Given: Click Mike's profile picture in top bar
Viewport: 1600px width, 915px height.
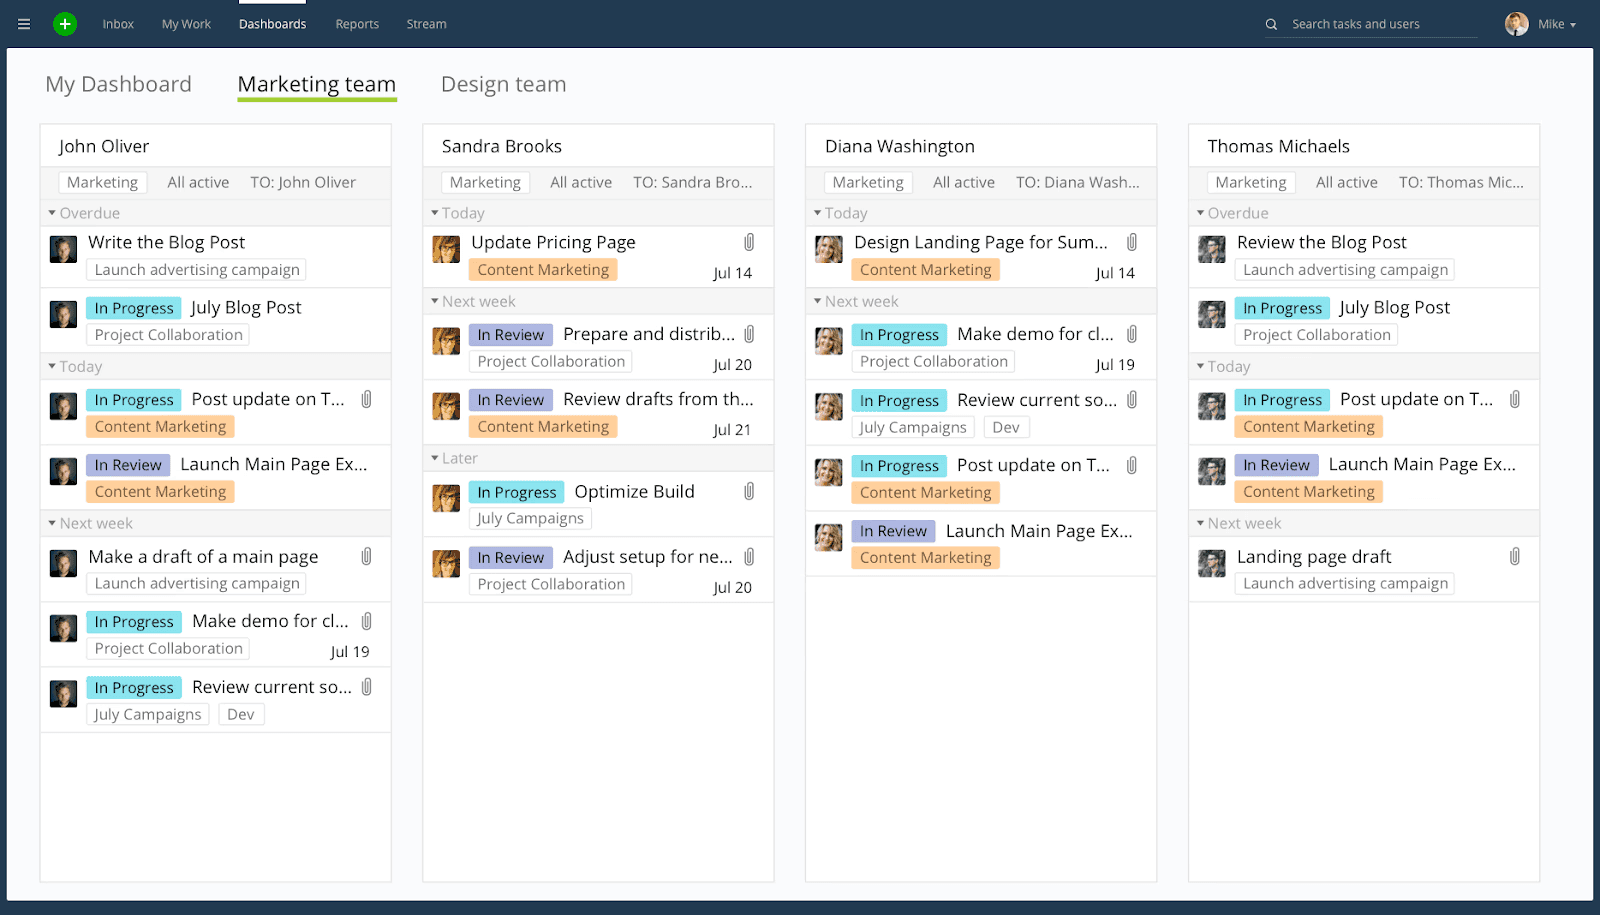Looking at the screenshot, I should pos(1516,23).
